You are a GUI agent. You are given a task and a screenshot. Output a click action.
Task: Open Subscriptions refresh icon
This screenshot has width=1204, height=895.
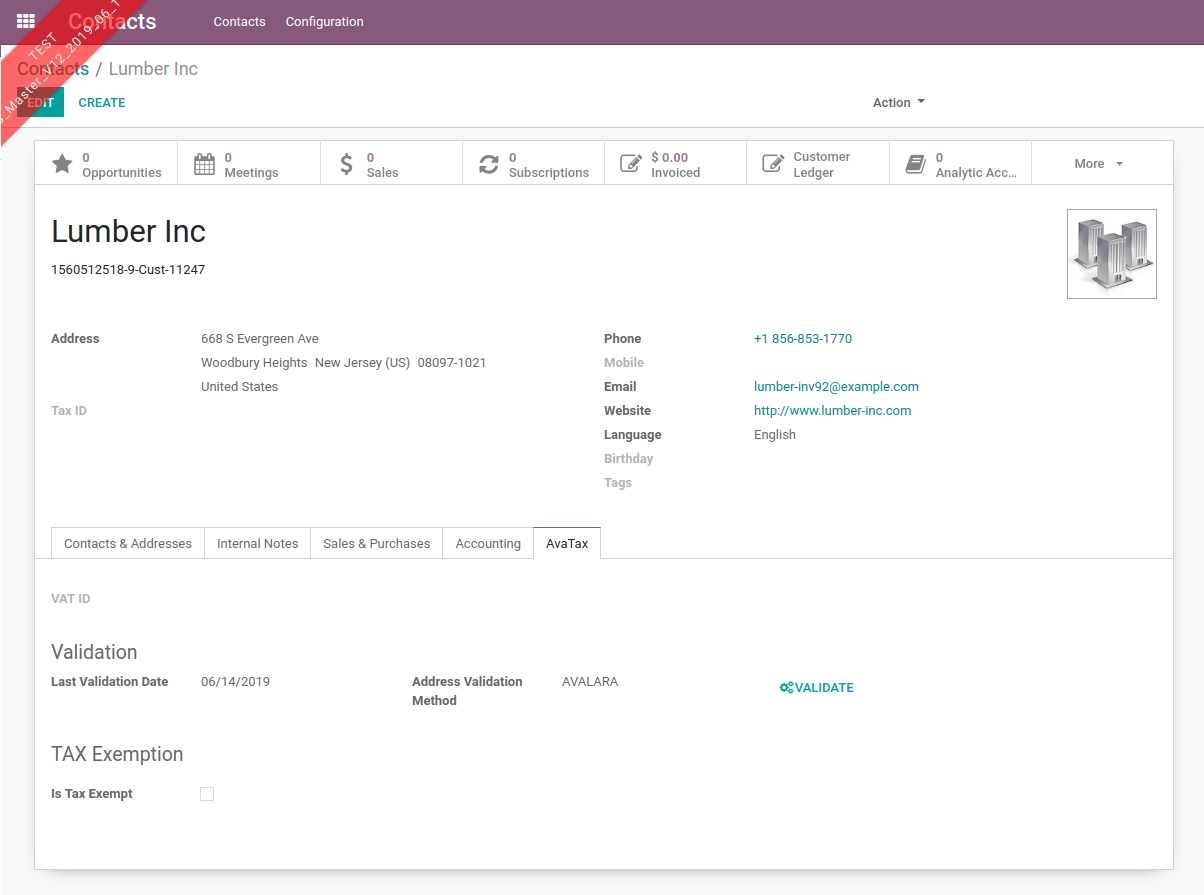pyautogui.click(x=488, y=164)
